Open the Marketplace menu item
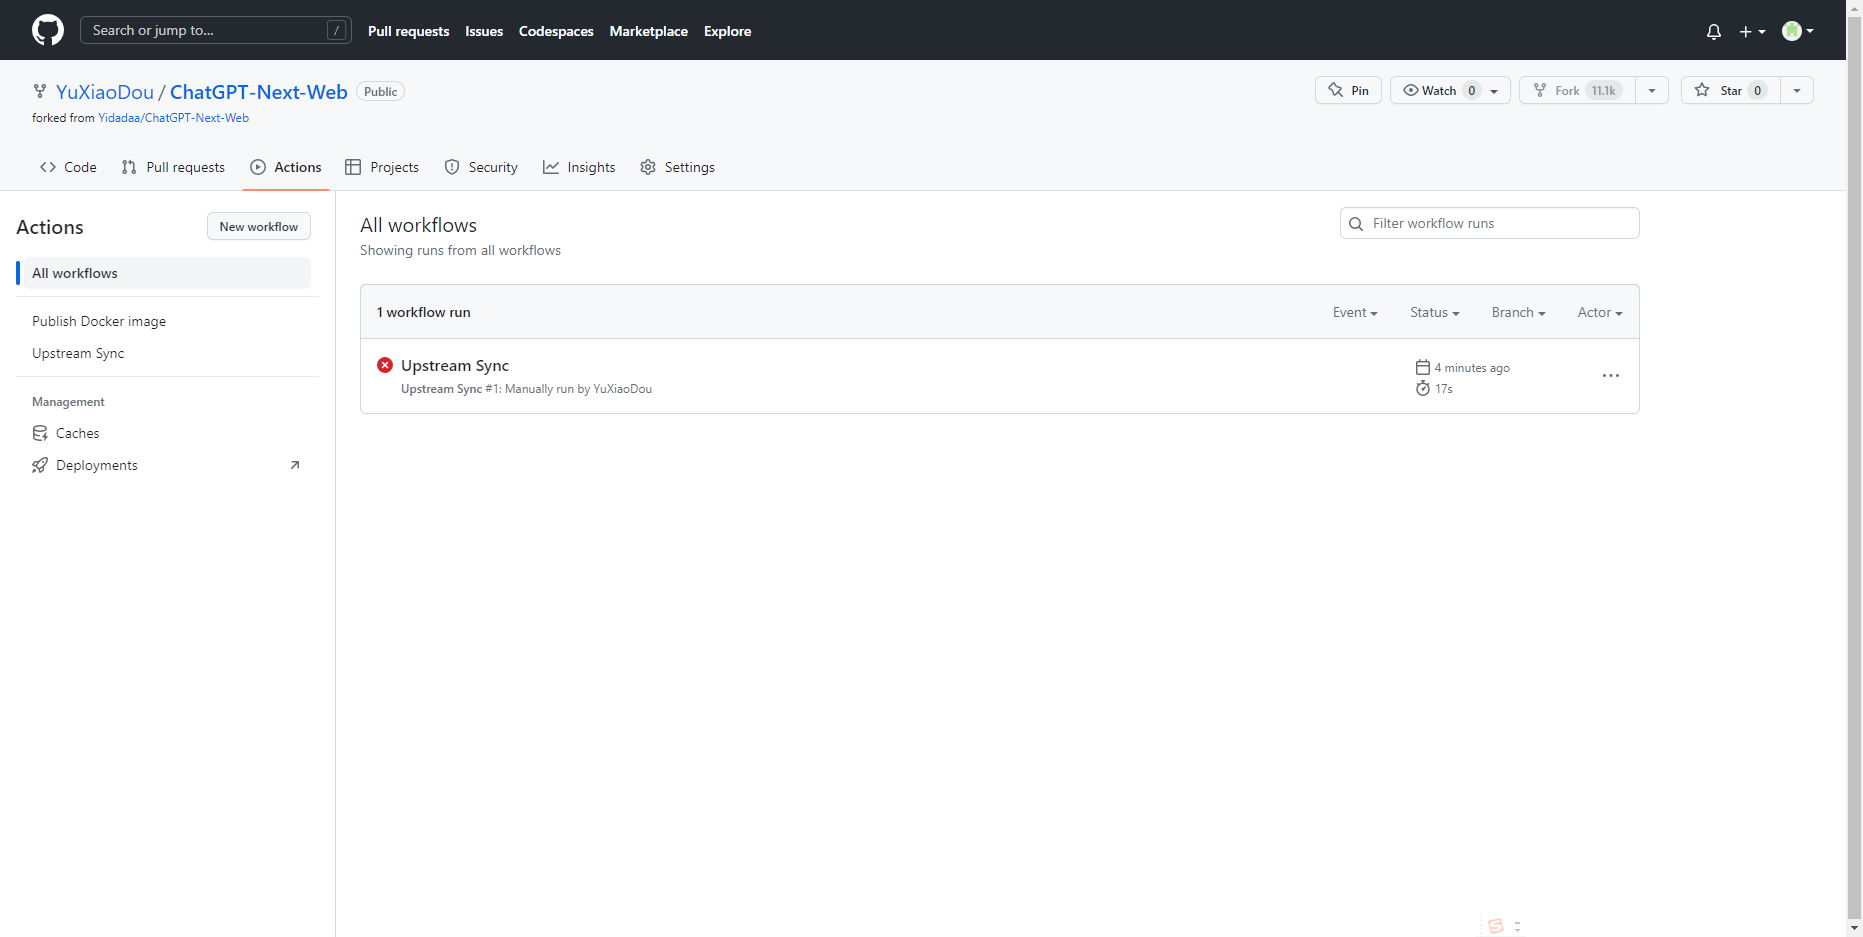 pos(648,31)
